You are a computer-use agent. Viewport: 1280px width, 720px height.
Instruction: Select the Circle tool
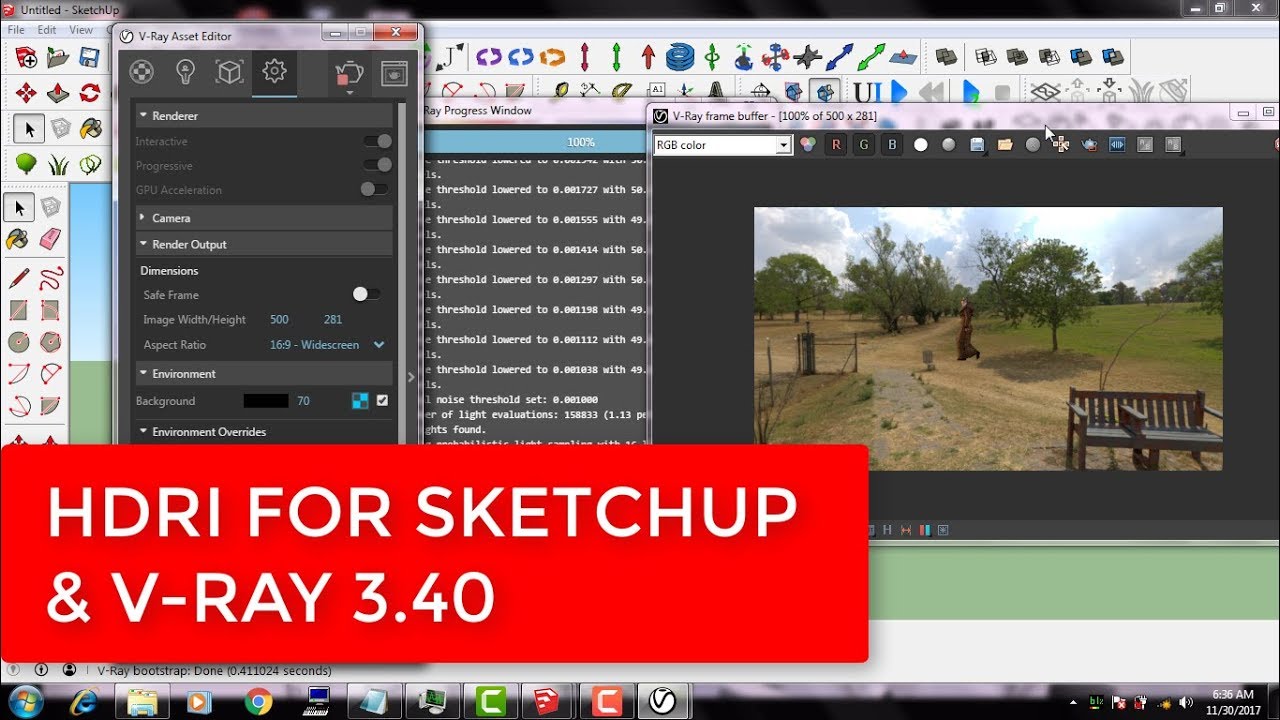[x=19, y=342]
